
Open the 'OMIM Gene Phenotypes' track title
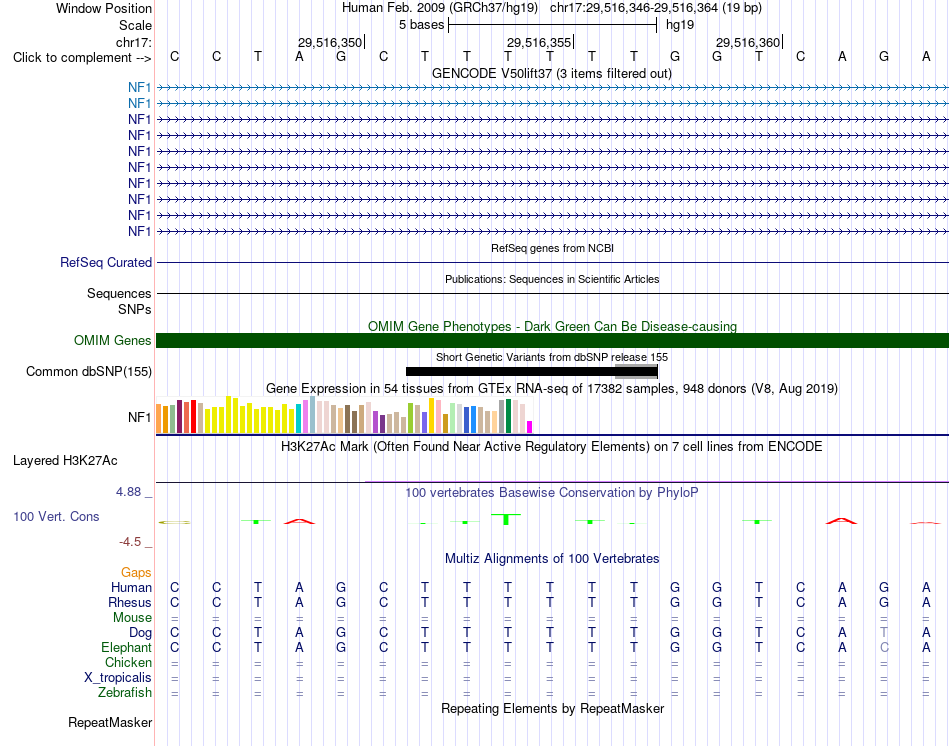[x=552, y=326]
